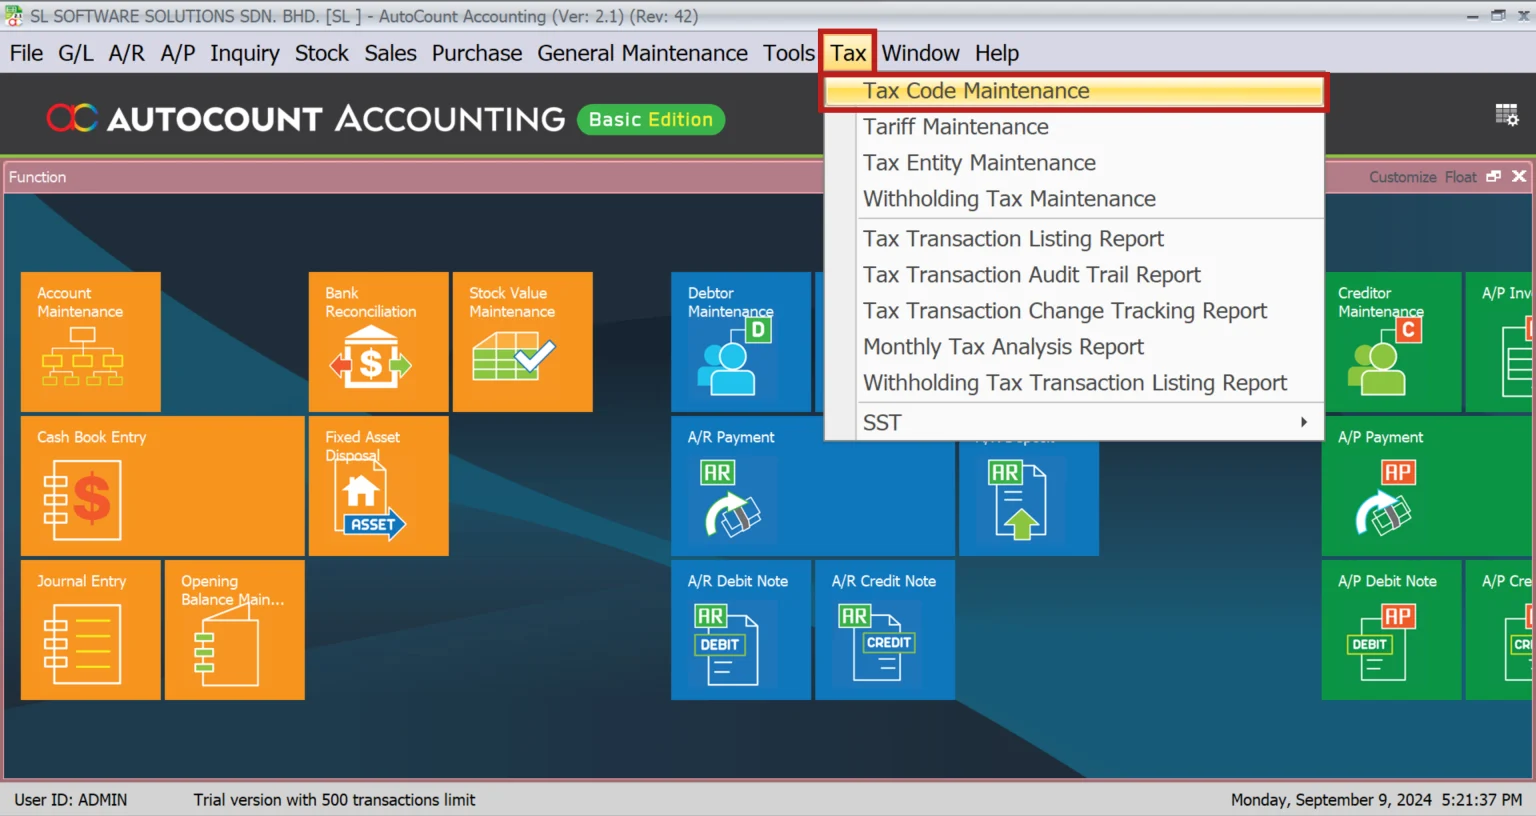This screenshot has width=1536, height=816.
Task: Open the A/R Credit Note tile
Action: [x=884, y=630]
